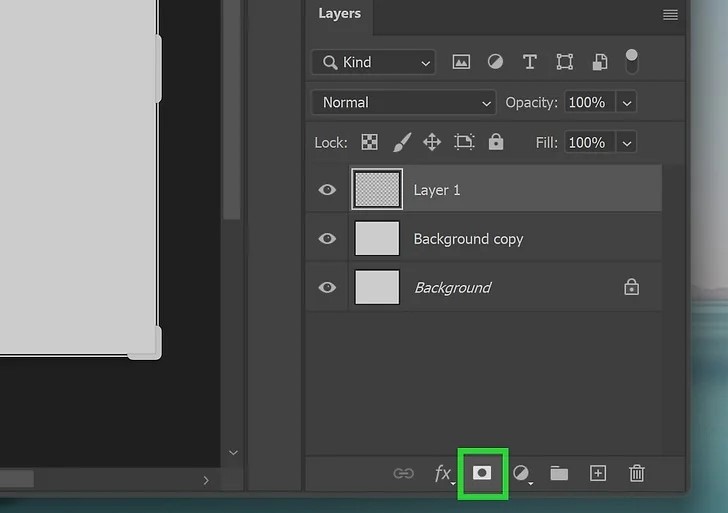Hide the Background copy layer
The height and width of the screenshot is (513, 728).
(327, 238)
